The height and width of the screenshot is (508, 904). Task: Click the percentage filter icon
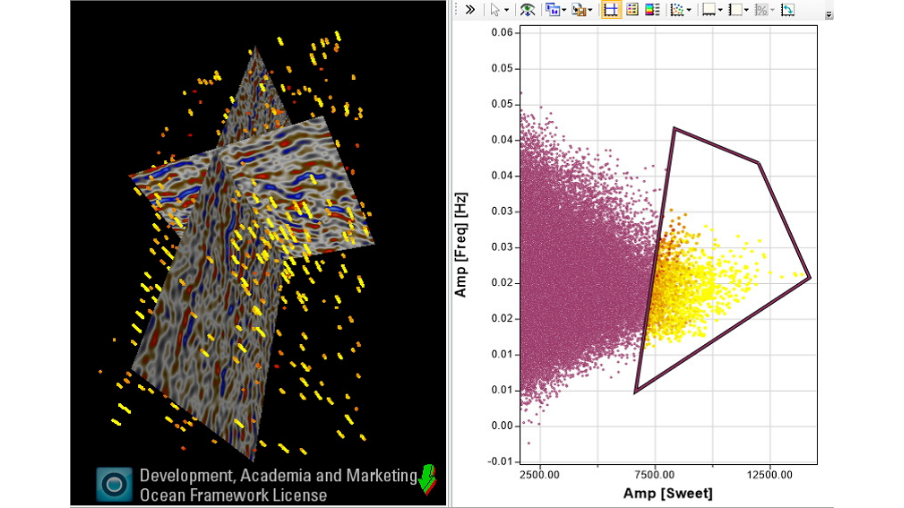click(x=761, y=10)
